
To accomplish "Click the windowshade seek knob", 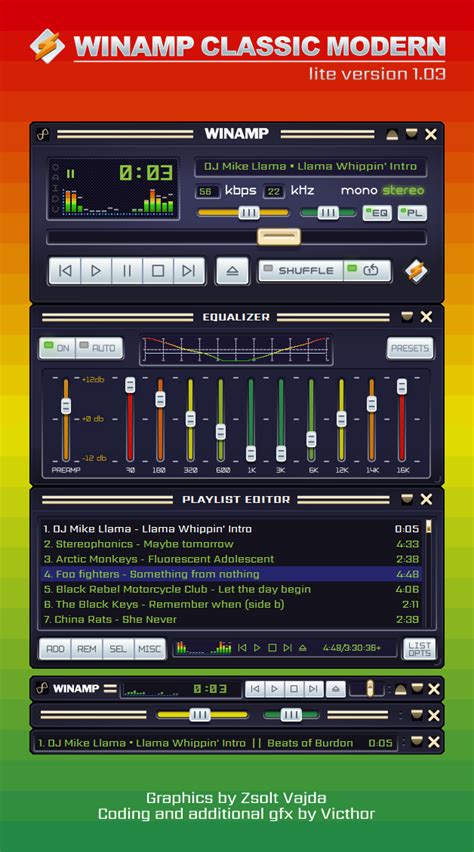I will point(370,688).
